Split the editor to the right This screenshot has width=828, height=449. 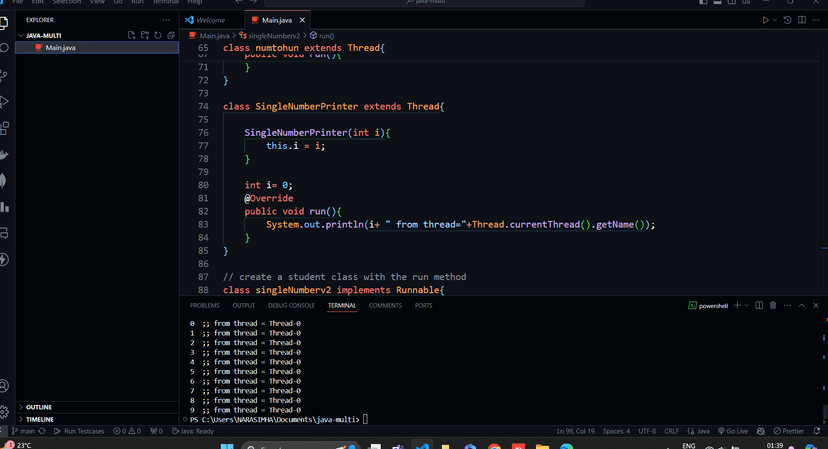pos(802,20)
